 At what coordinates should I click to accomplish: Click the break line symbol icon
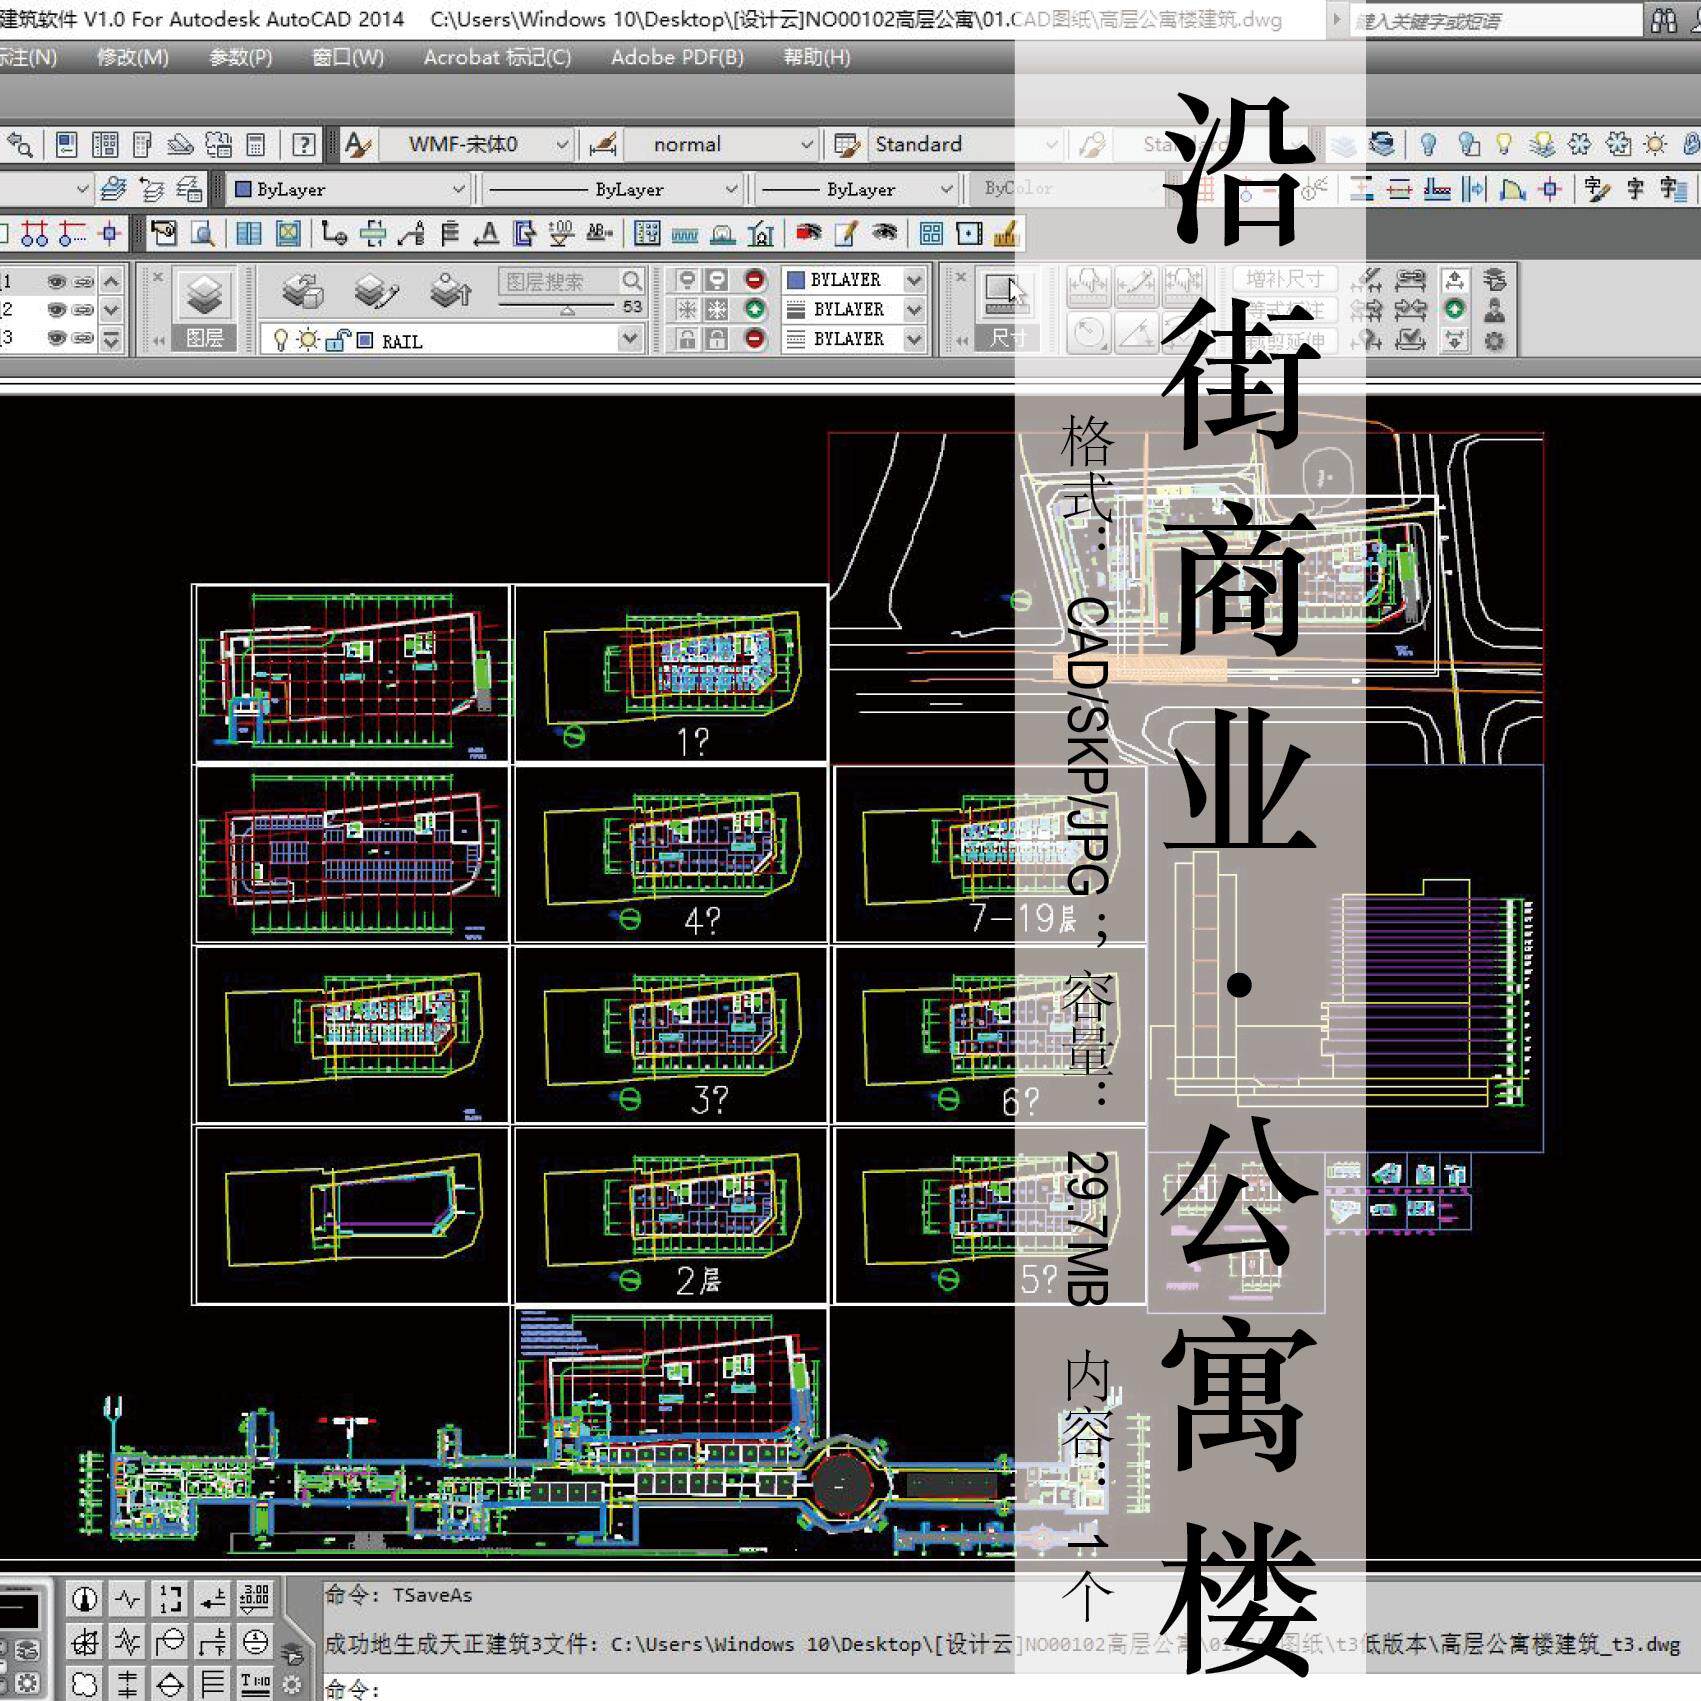[128, 1599]
